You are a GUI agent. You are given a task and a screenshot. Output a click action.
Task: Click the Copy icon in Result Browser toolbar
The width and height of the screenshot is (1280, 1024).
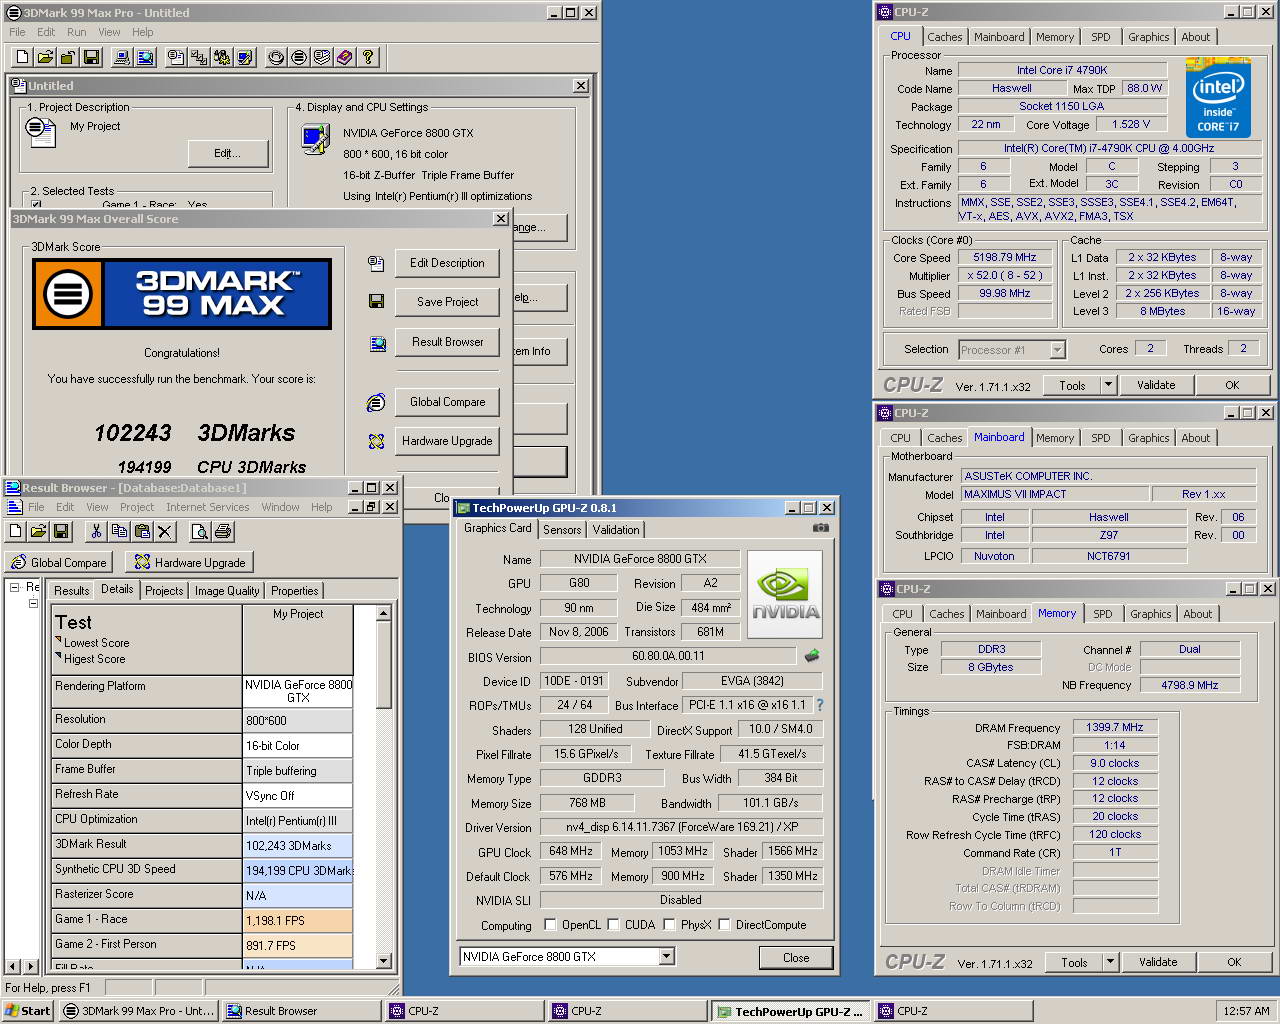119,531
